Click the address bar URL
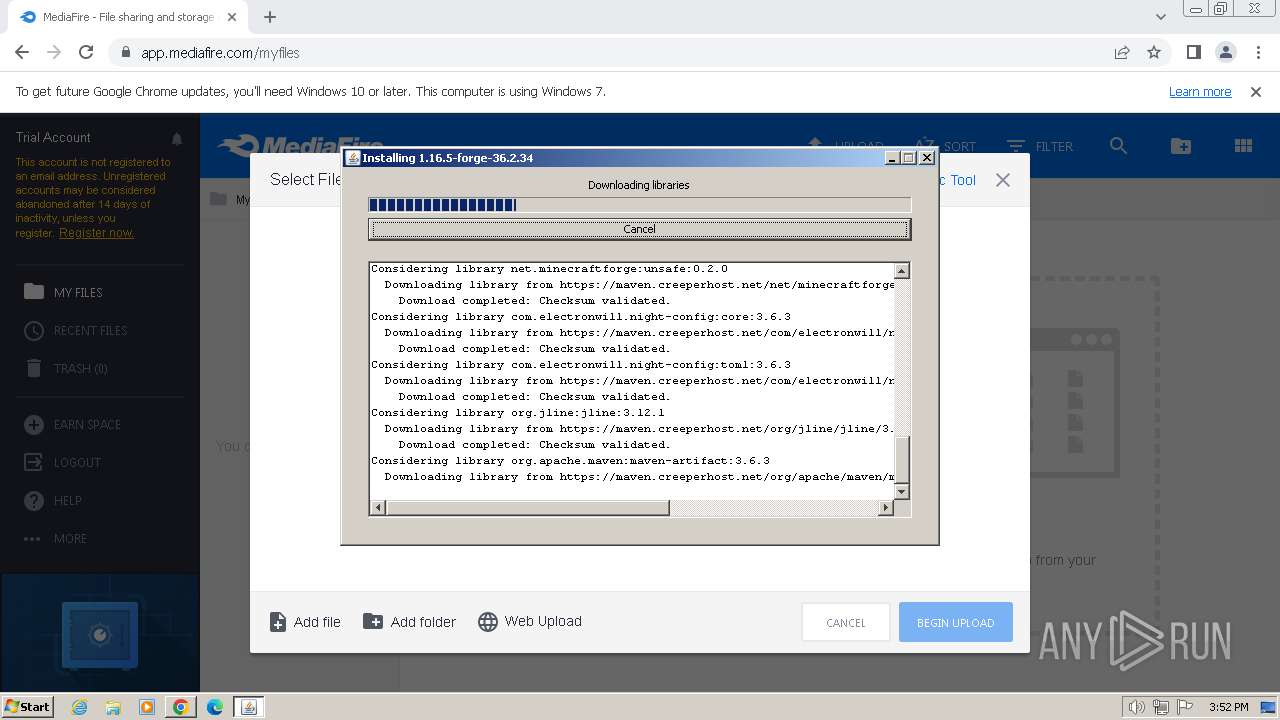 coord(220,53)
